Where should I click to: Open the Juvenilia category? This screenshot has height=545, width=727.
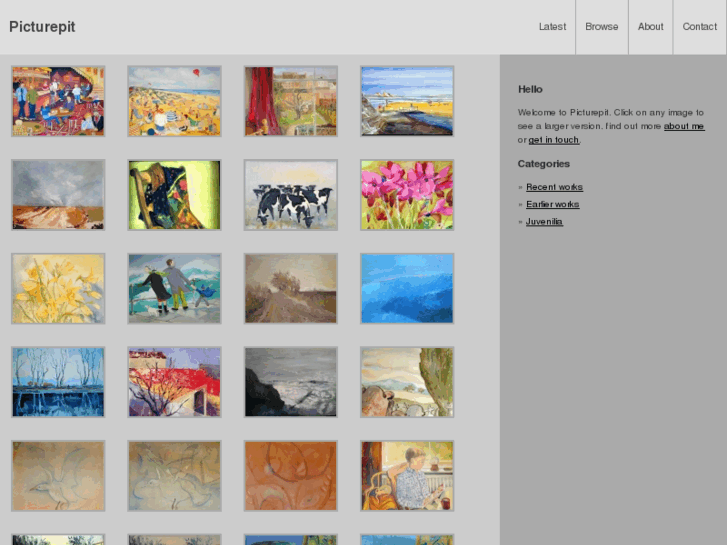click(544, 222)
